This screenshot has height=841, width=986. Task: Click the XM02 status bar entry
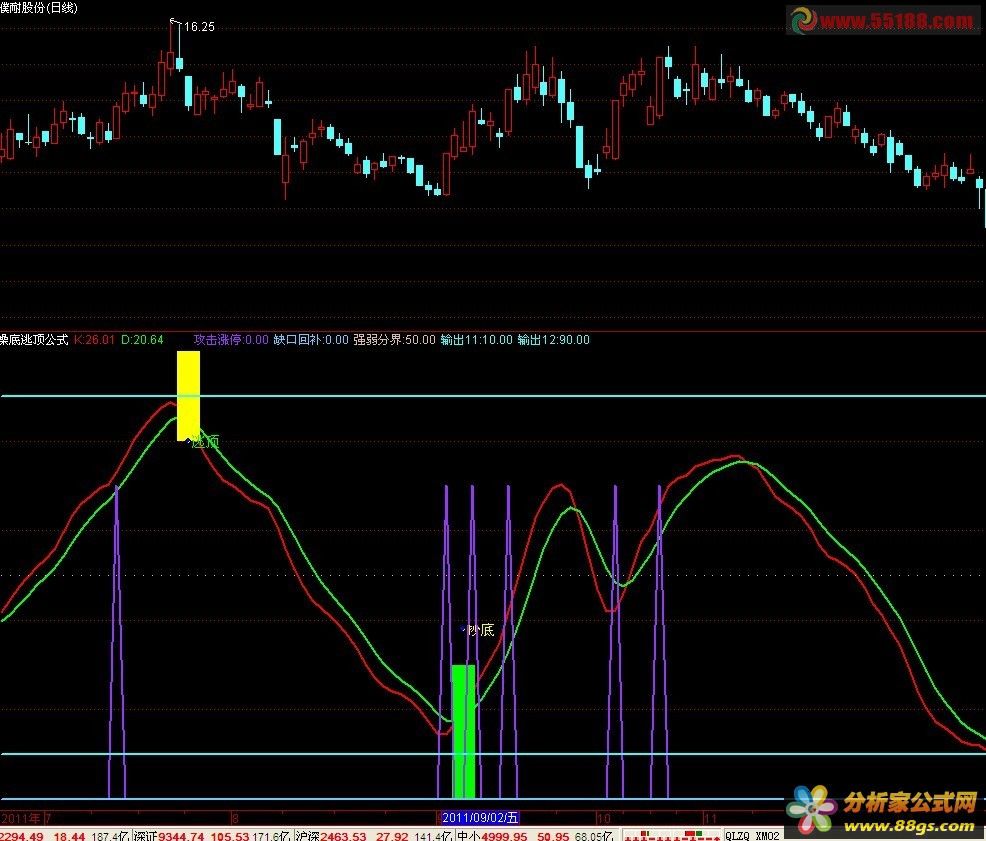(x=767, y=835)
